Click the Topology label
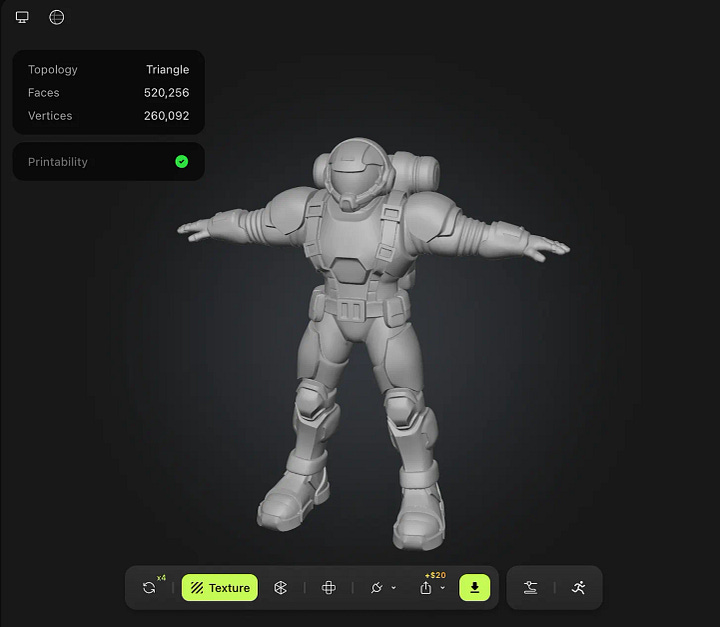The width and height of the screenshot is (720, 627). pyautogui.click(x=52, y=69)
